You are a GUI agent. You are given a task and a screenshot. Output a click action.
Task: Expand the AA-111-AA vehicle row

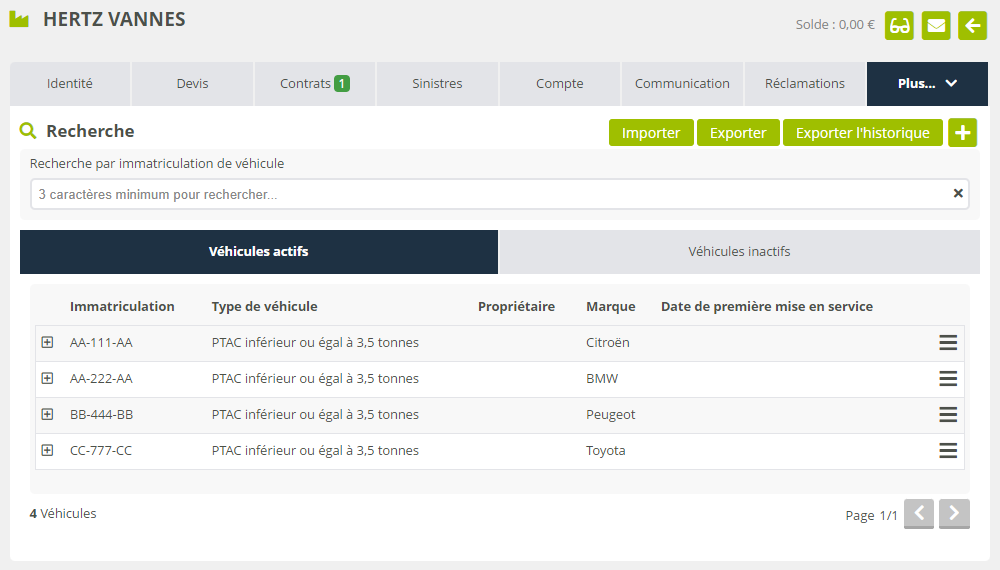(x=47, y=342)
